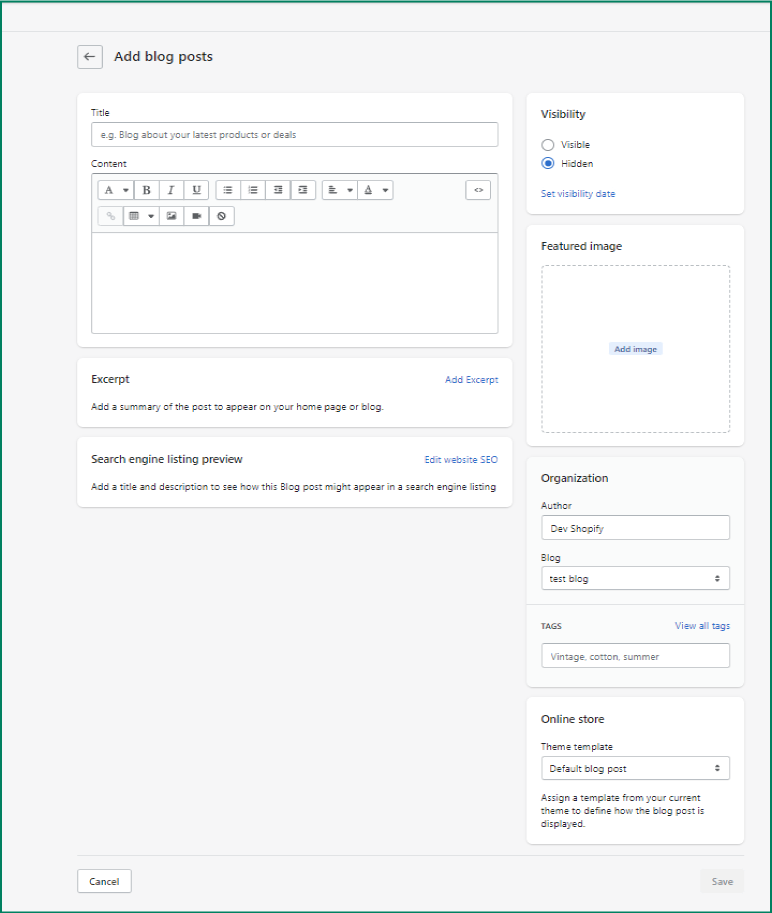Click the Add image button
Image resolution: width=772 pixels, height=913 pixels.
635,349
